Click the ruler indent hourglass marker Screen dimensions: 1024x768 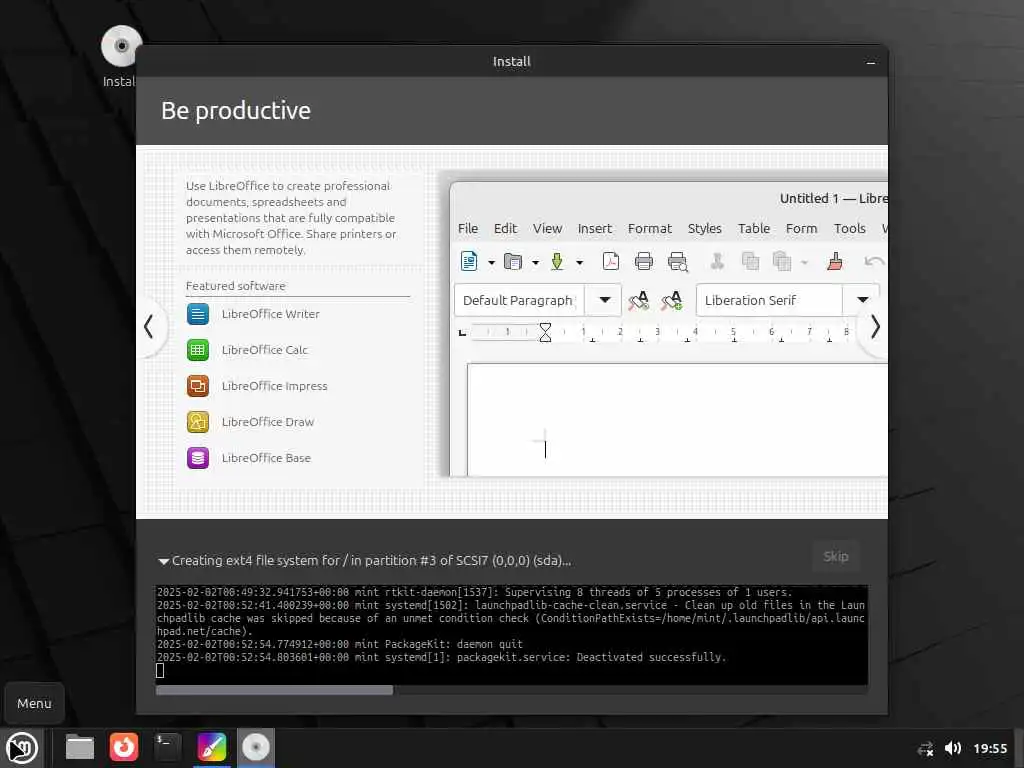click(x=545, y=332)
